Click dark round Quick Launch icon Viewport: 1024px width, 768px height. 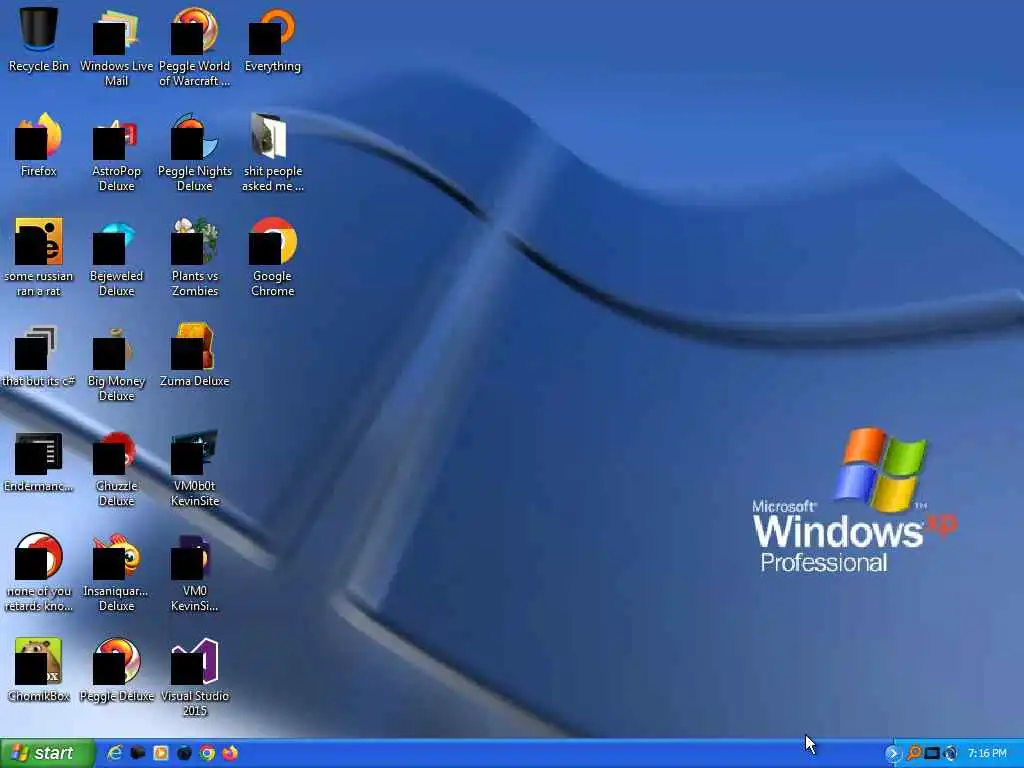184,753
